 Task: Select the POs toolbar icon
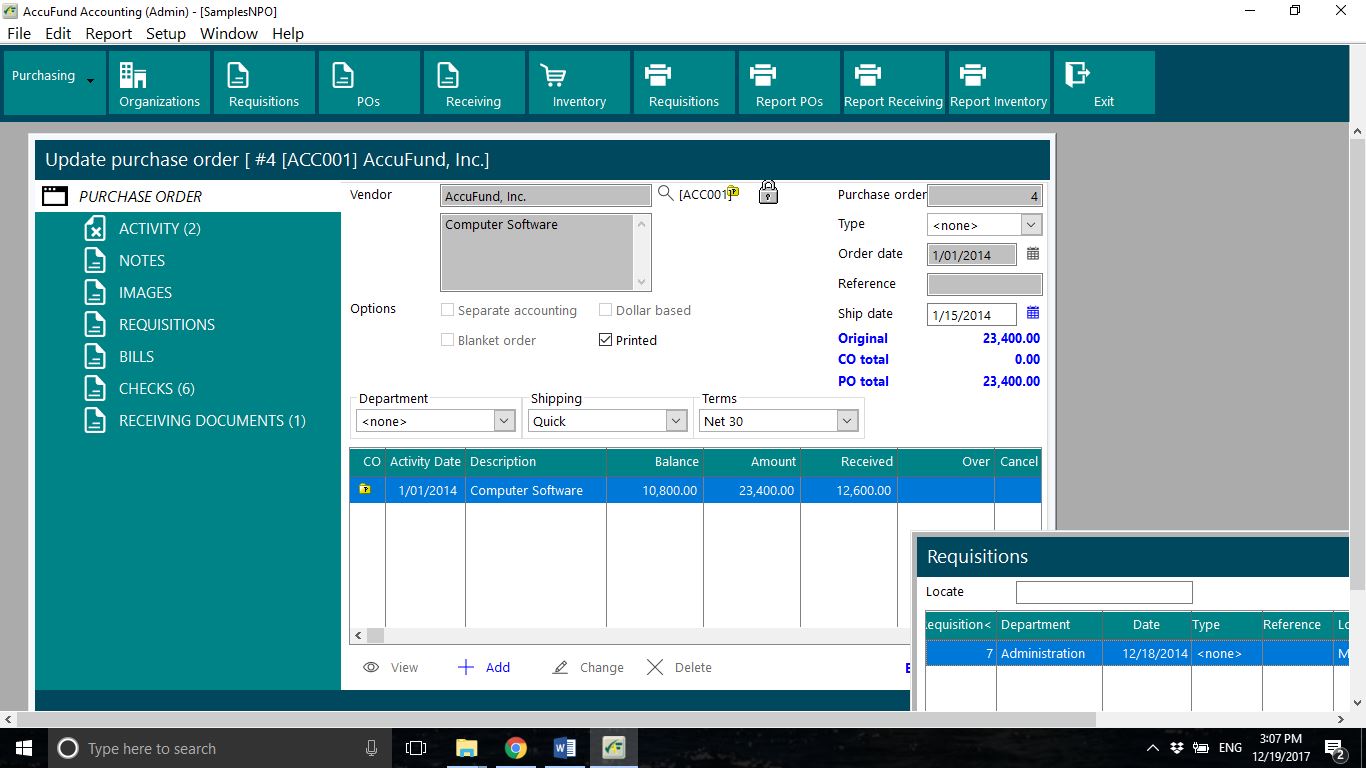click(368, 82)
